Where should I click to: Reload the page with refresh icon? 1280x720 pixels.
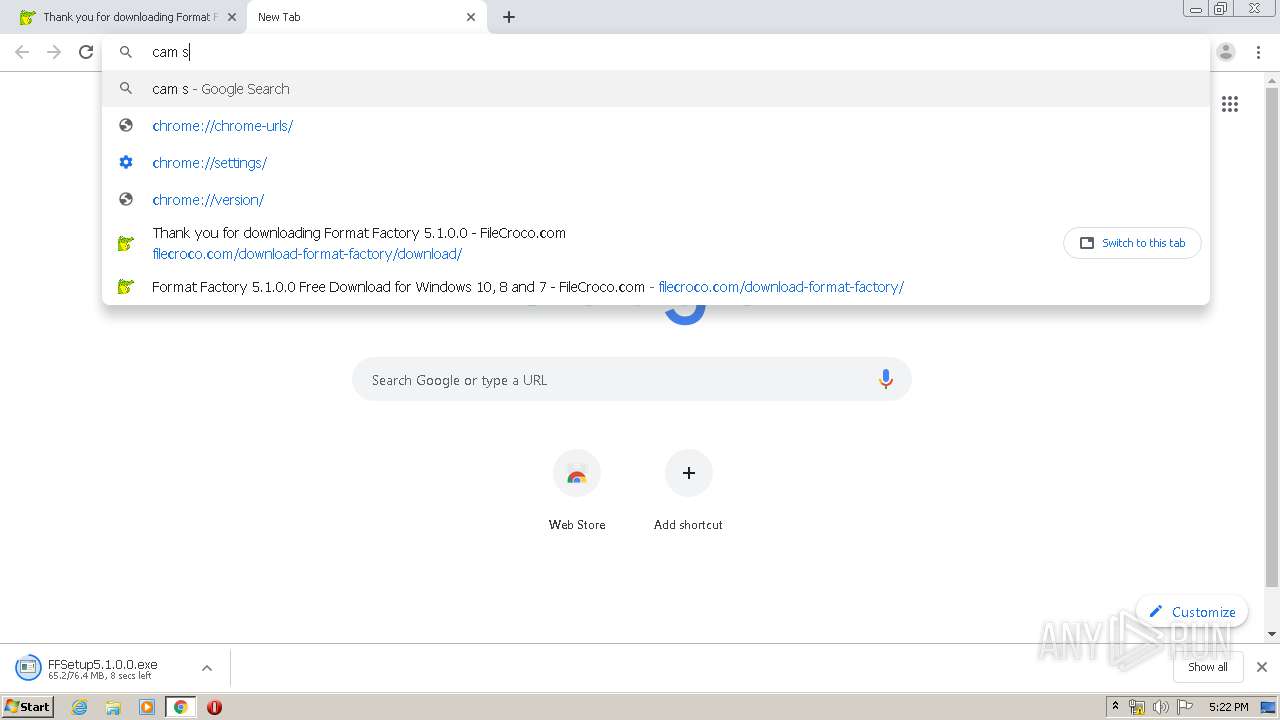[86, 52]
